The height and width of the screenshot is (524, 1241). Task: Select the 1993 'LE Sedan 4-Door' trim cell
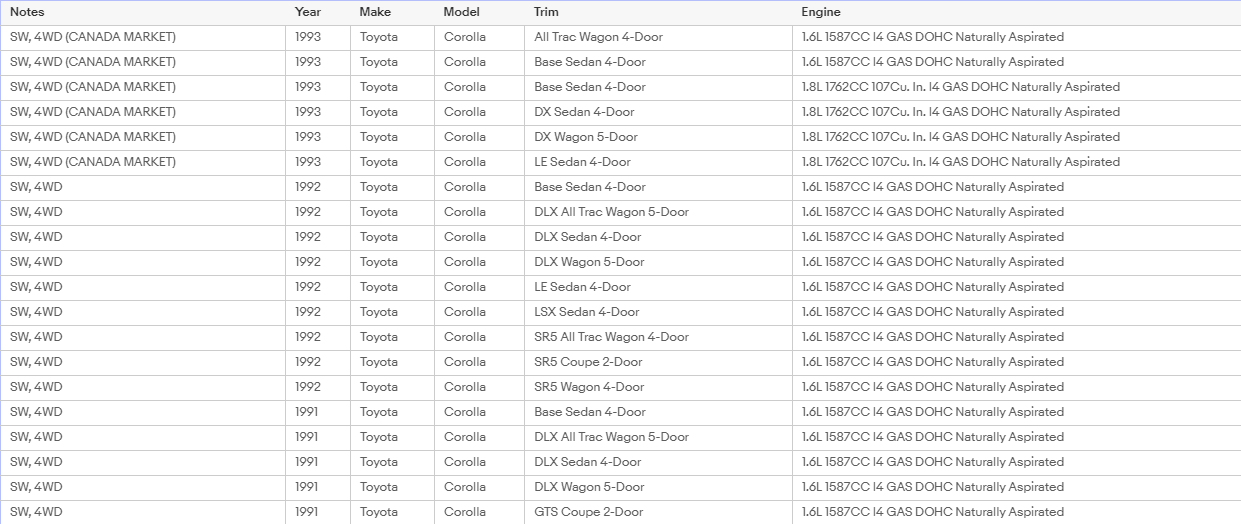[x=658, y=162]
